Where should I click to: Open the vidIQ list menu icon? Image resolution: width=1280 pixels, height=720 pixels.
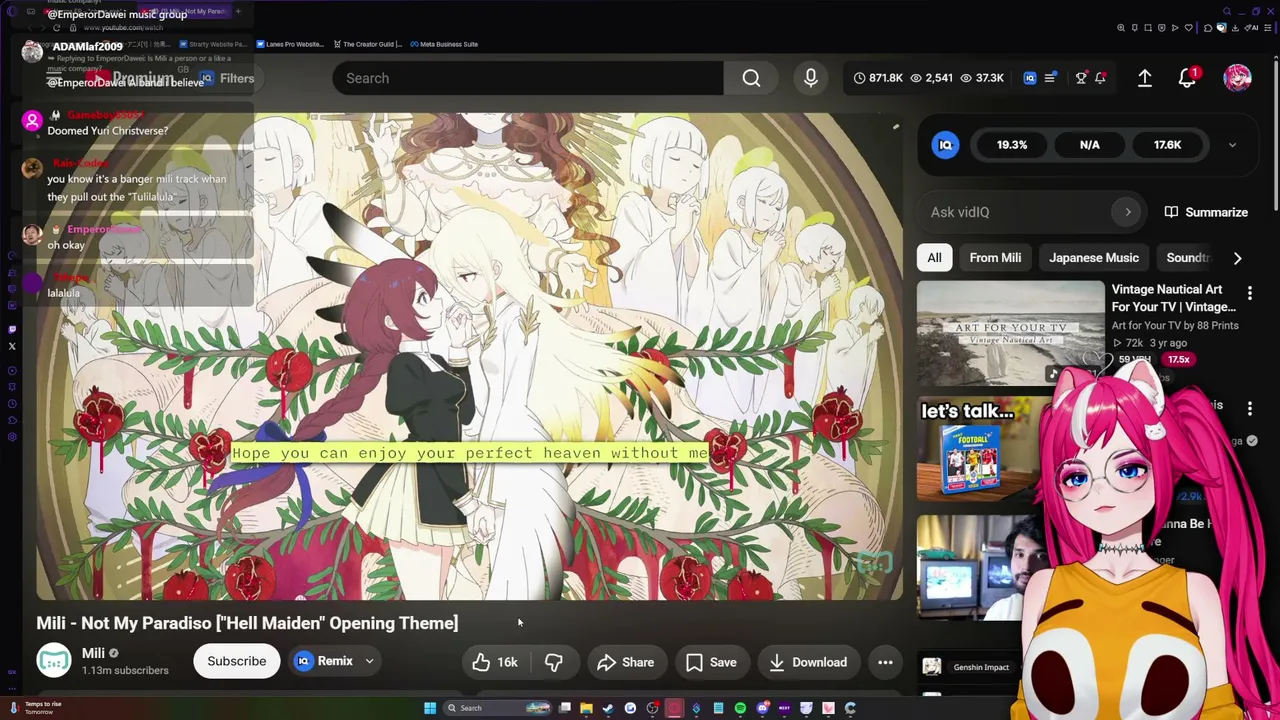1050,78
